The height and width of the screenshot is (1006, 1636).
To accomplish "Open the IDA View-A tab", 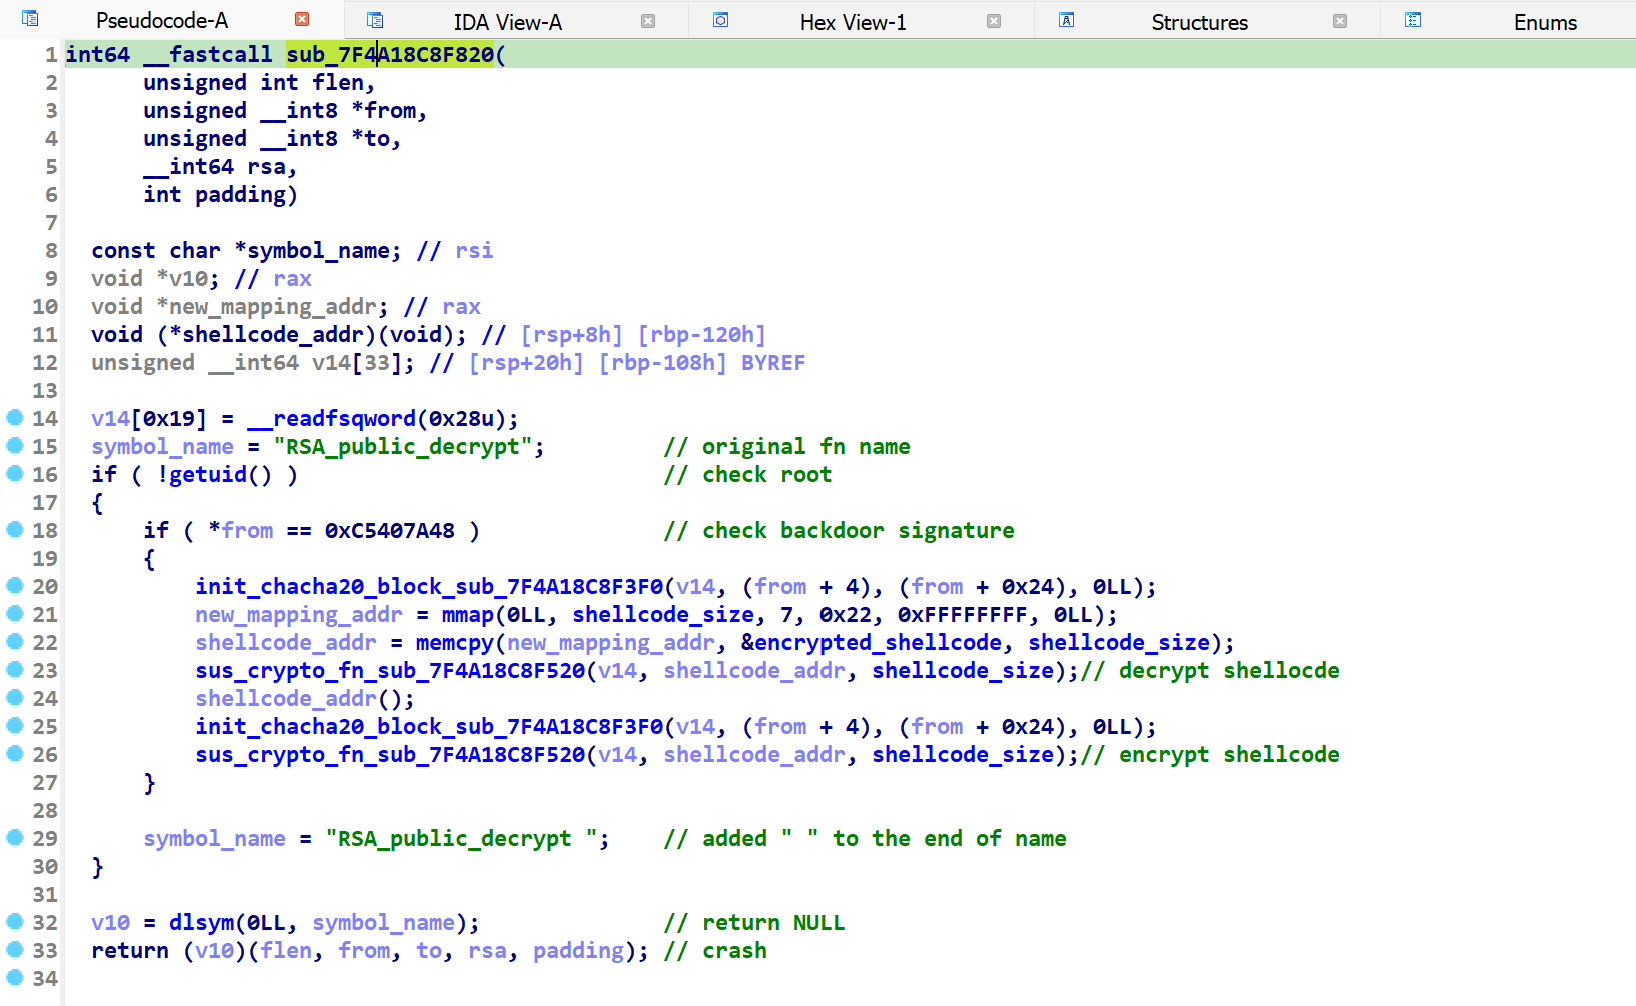I will coord(508,22).
